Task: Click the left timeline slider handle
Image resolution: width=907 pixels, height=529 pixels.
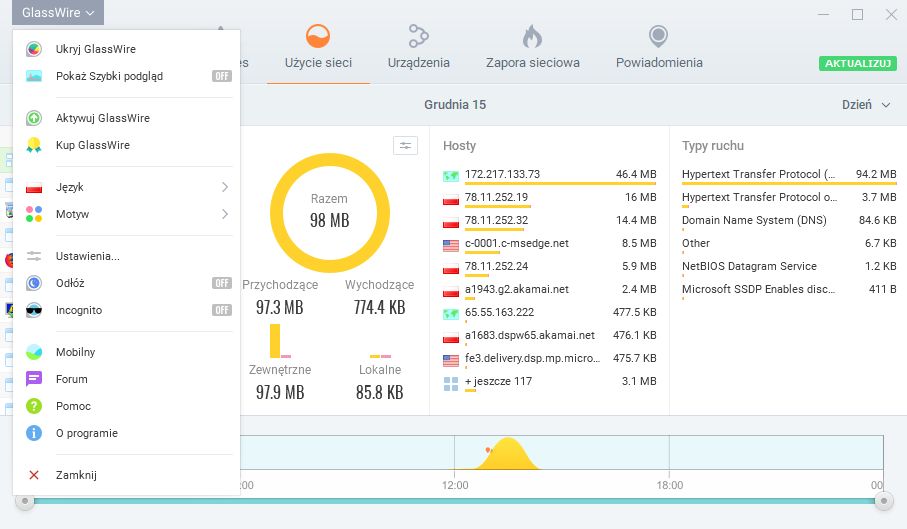Action: pos(24,501)
